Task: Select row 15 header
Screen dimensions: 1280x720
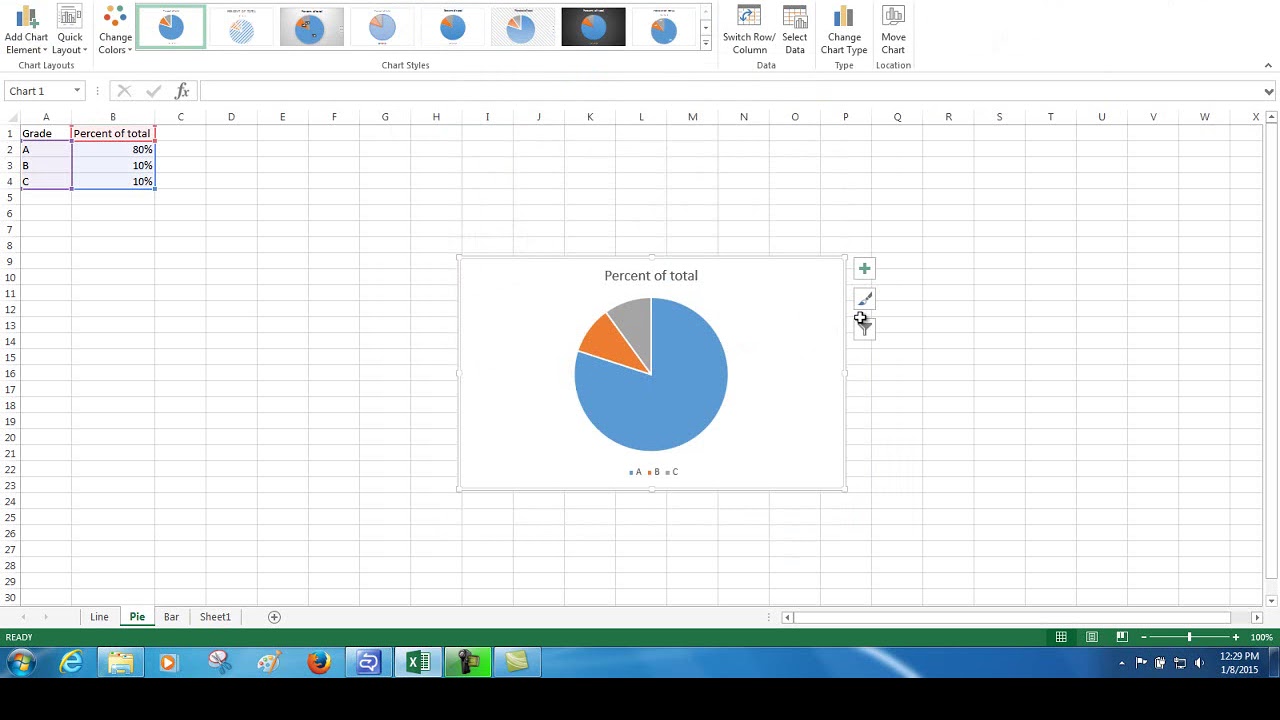Action: point(10,357)
